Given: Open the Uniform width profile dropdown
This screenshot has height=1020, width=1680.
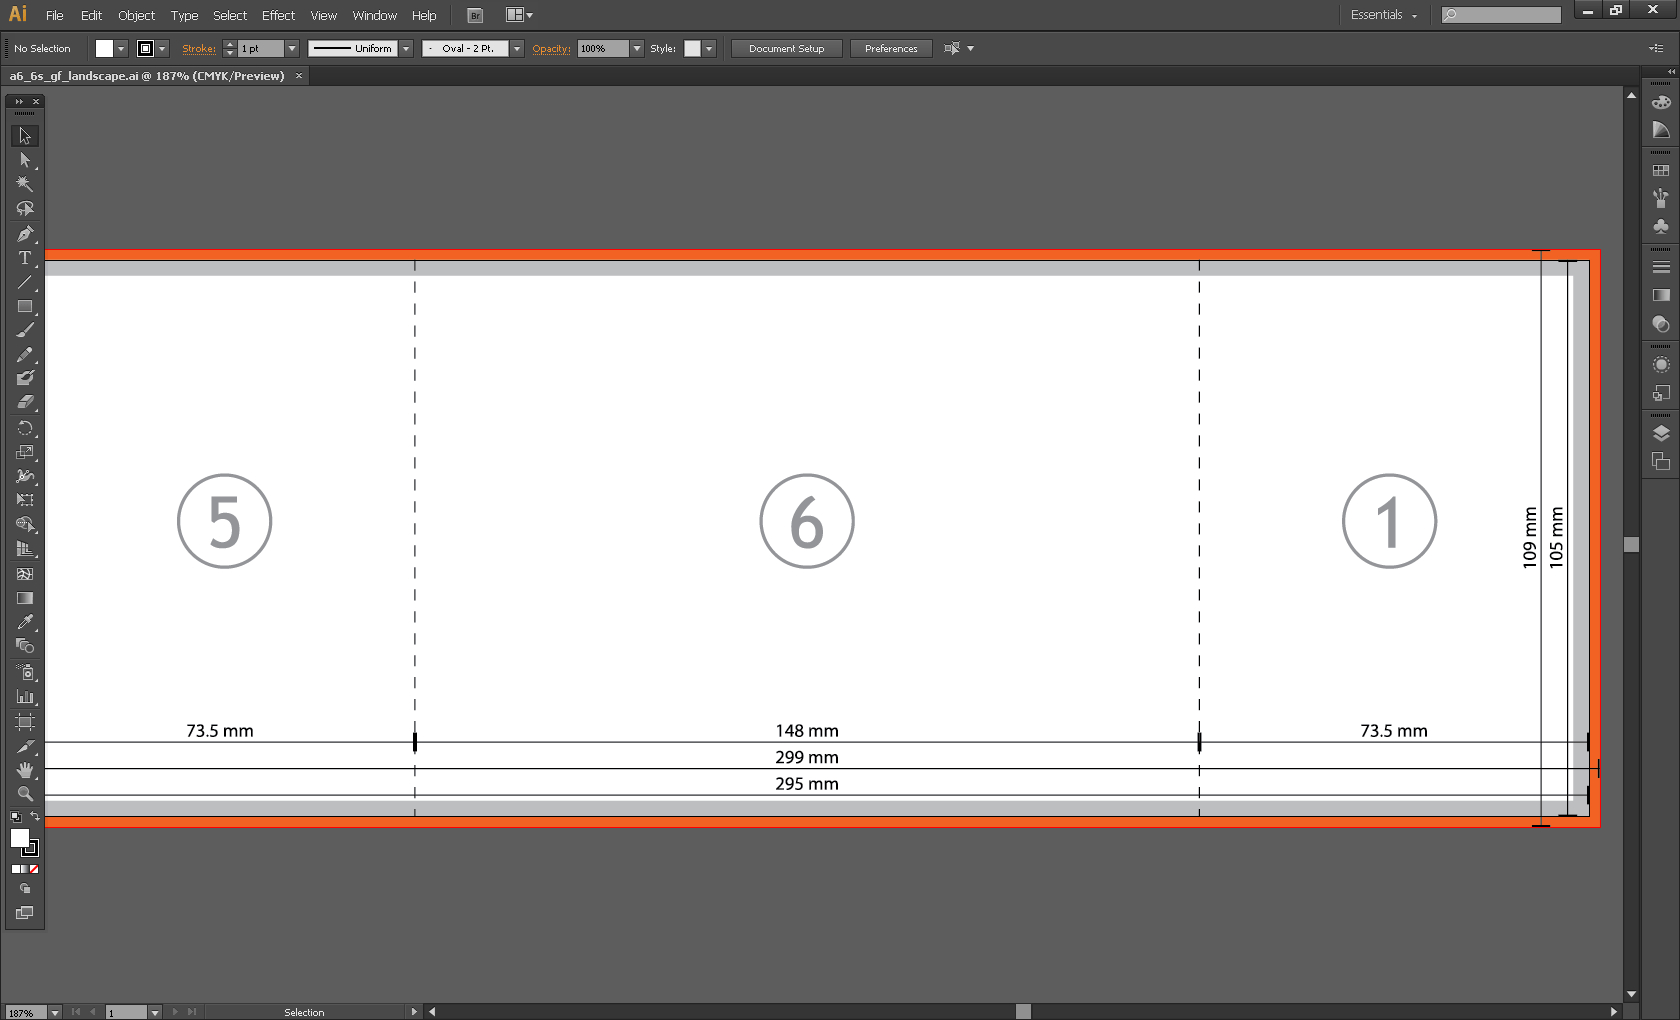Looking at the screenshot, I should (x=406, y=49).
